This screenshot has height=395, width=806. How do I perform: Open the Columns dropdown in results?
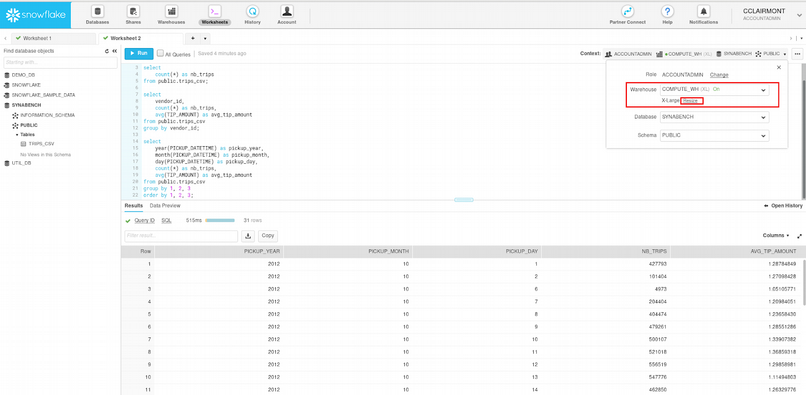coord(776,236)
